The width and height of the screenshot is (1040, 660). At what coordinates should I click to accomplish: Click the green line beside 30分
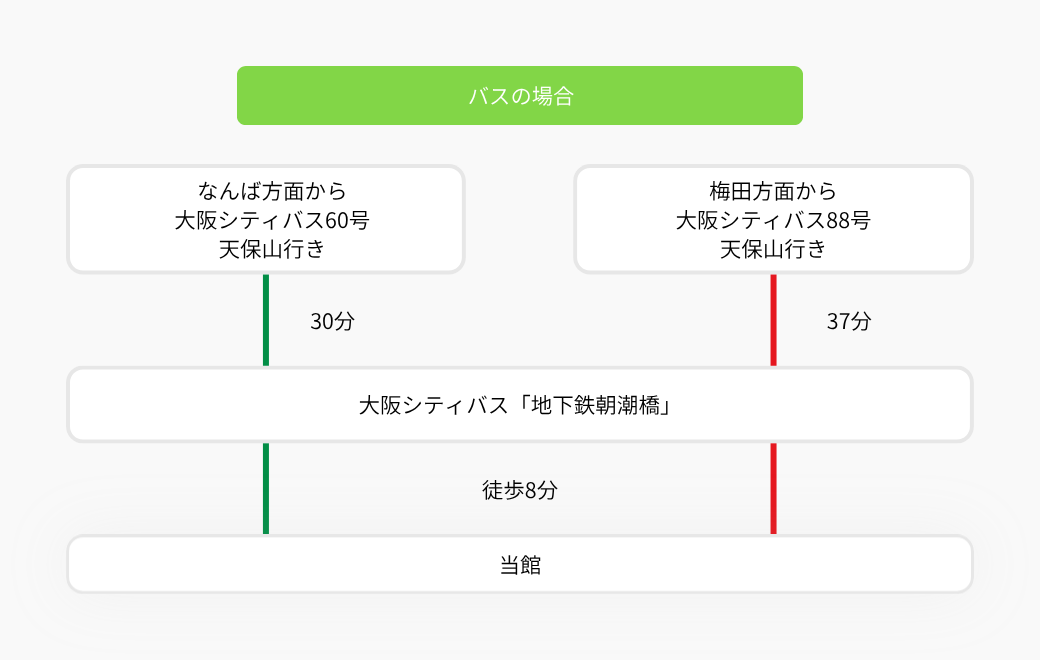266,320
